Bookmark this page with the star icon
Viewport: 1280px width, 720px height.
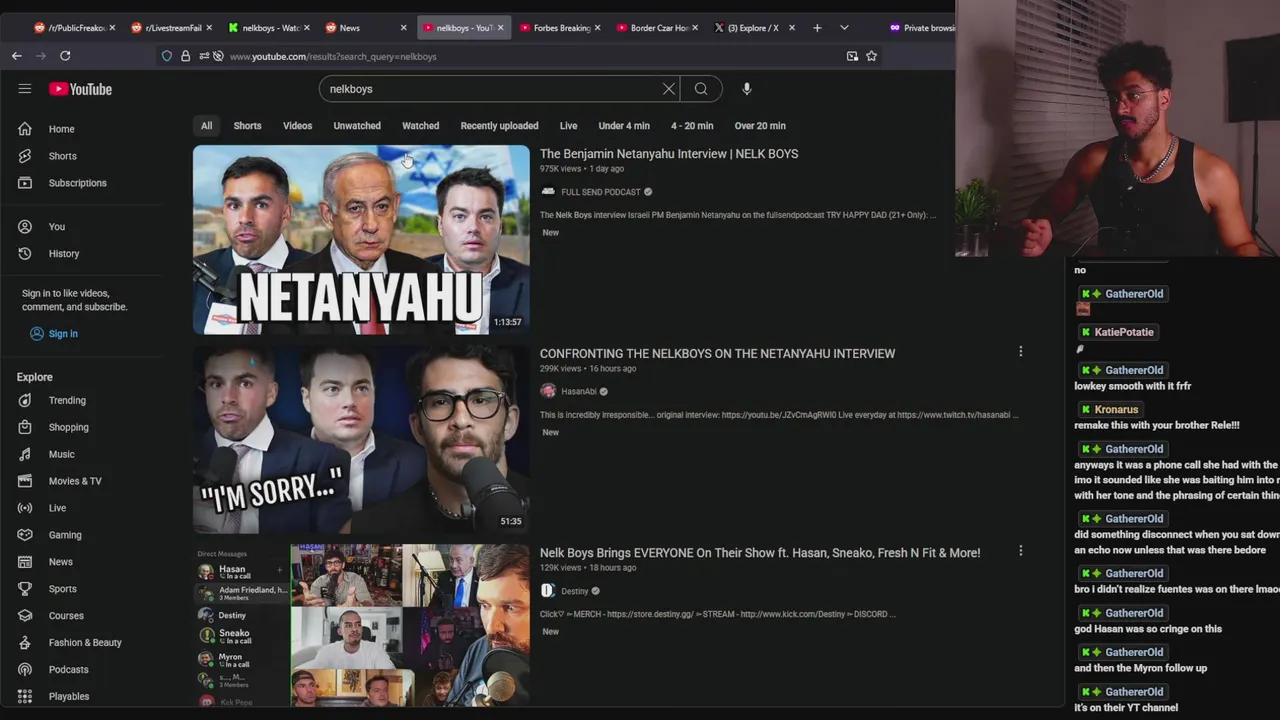pyautogui.click(x=871, y=56)
